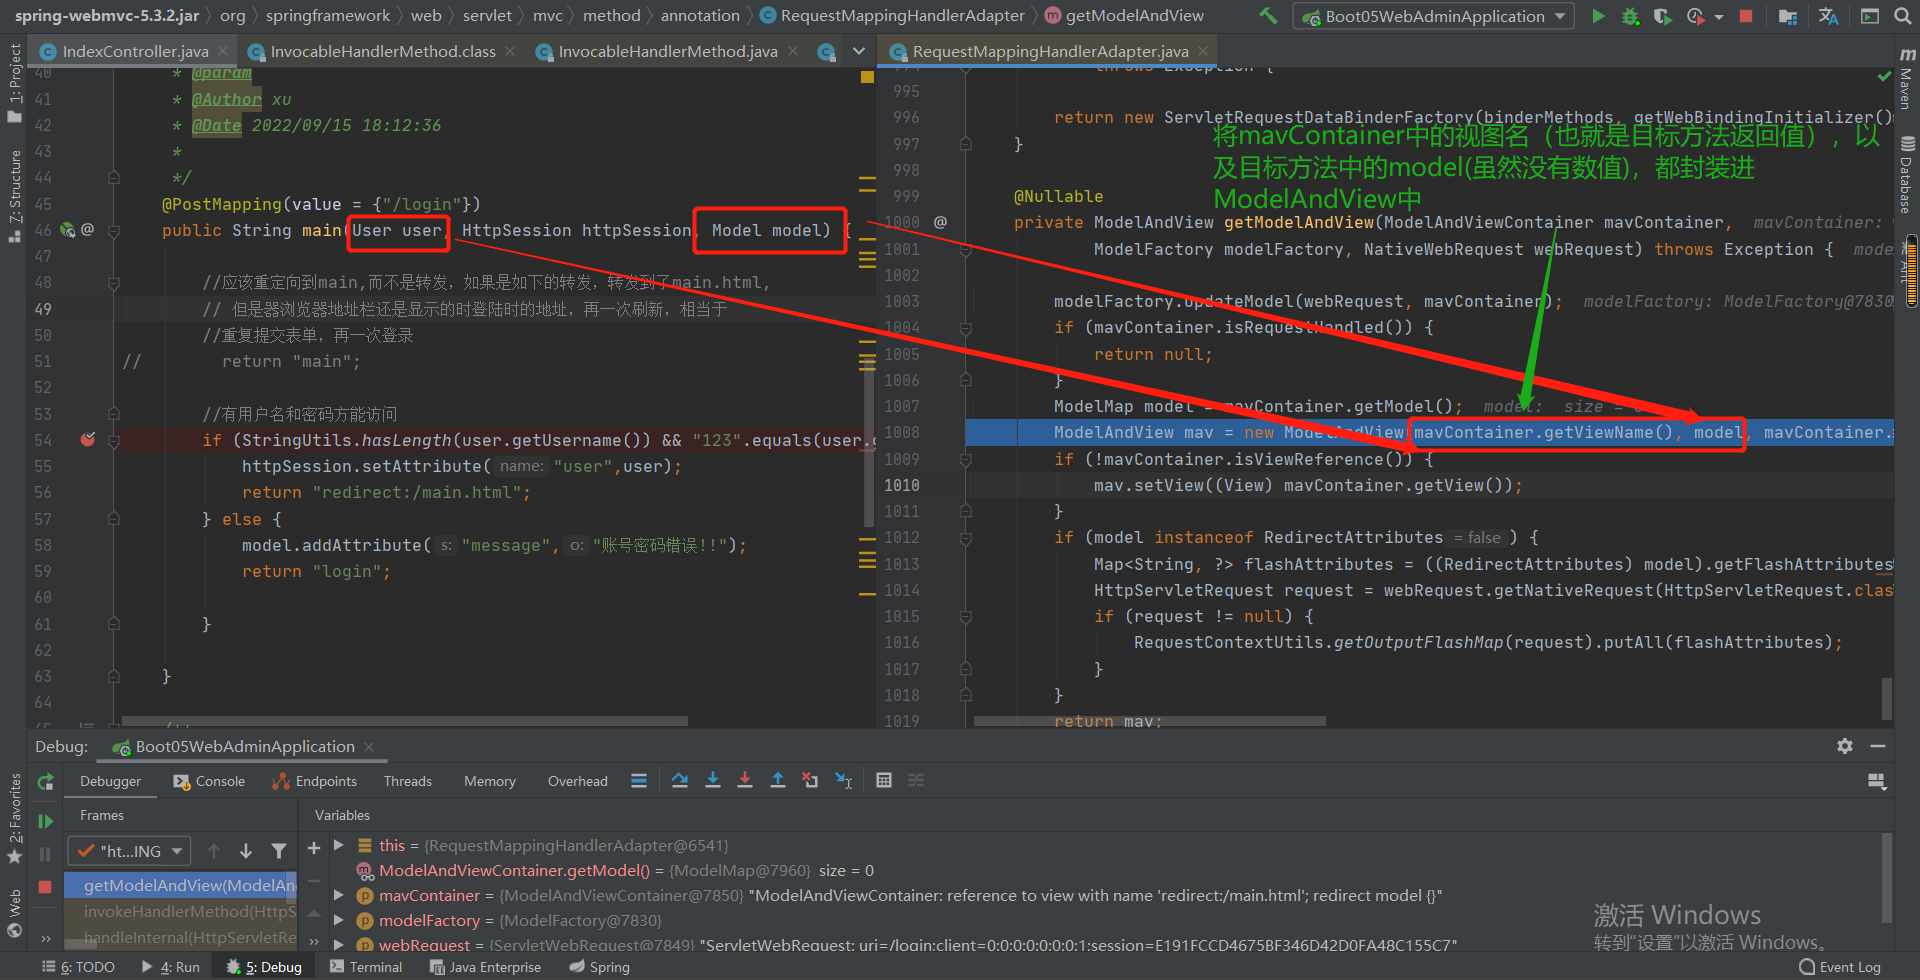Open the Spring tool window
This screenshot has height=980, width=1920.
[x=600, y=967]
